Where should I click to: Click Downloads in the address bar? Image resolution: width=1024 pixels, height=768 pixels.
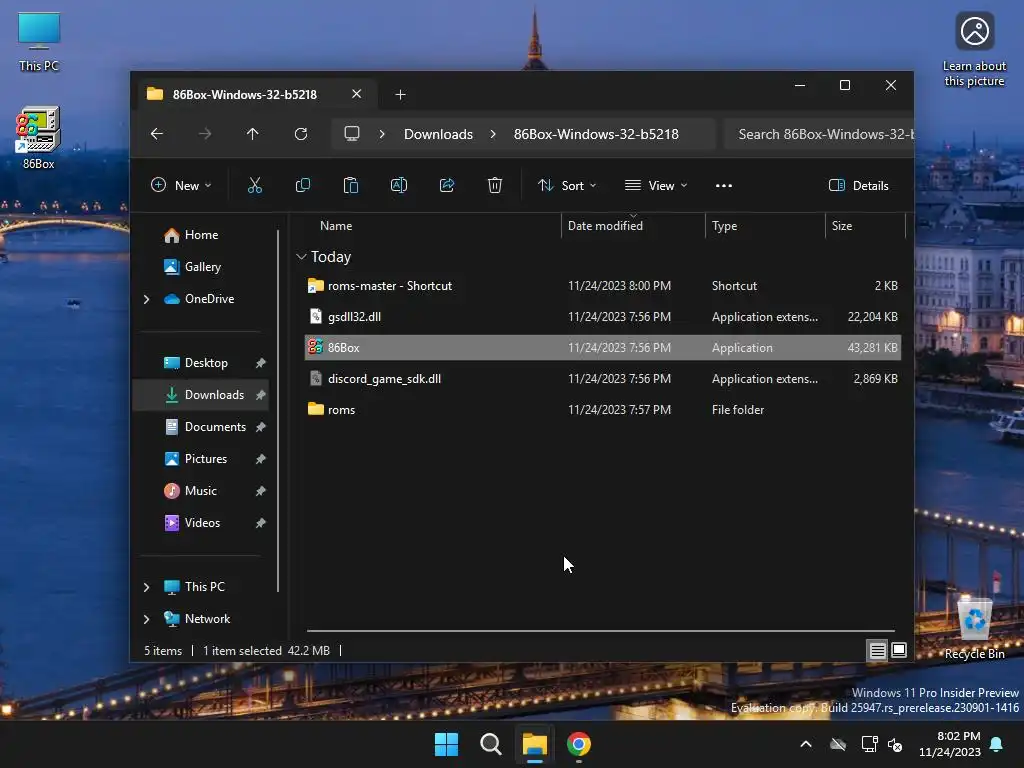click(438, 134)
